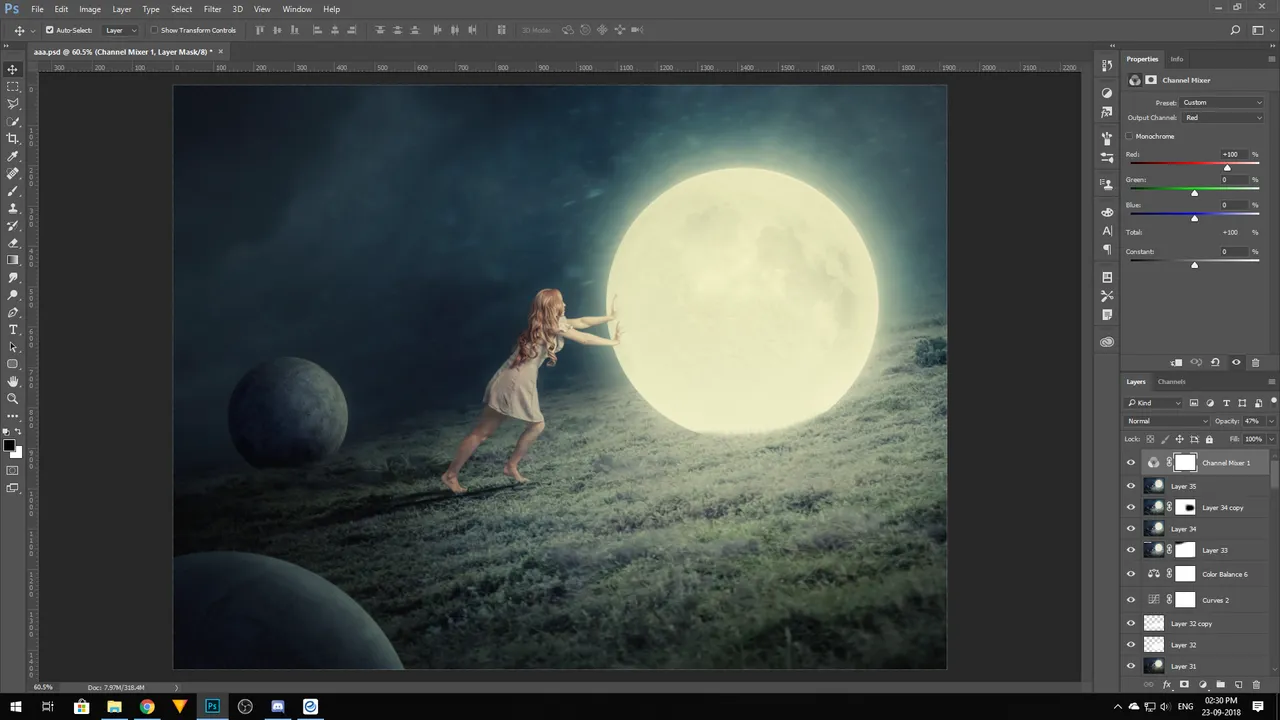Viewport: 1280px width, 720px height.
Task: Open the Kind layer filter dropdown
Action: [x=1154, y=403]
